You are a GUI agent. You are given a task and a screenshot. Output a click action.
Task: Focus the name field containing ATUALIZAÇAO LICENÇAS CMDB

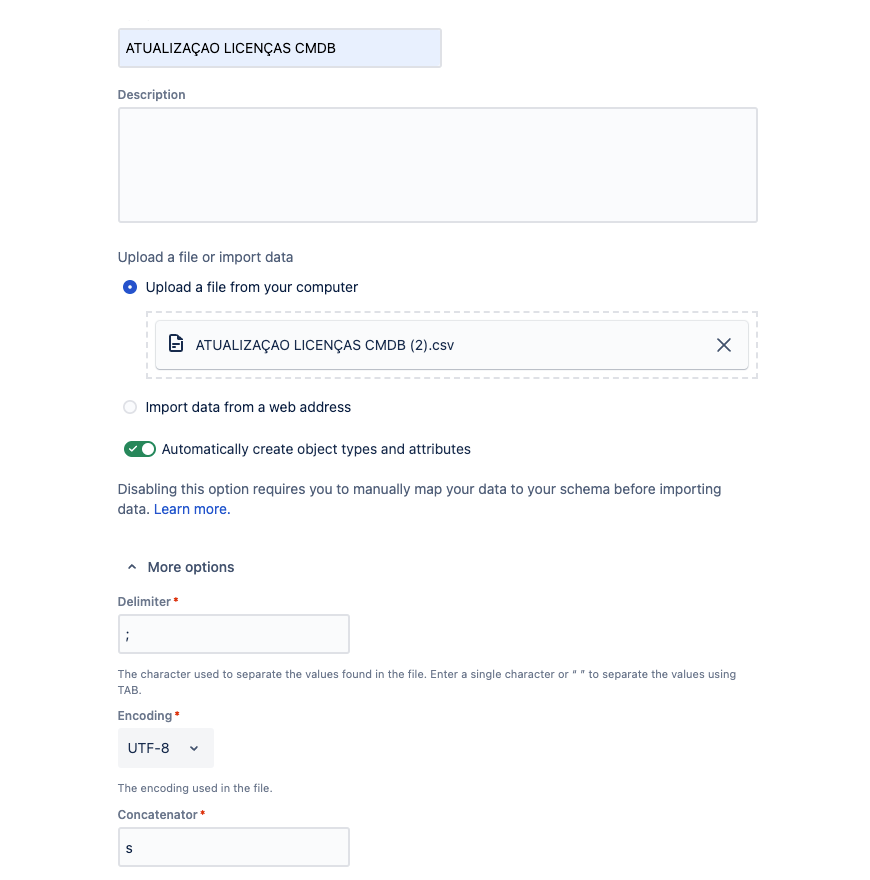(280, 48)
